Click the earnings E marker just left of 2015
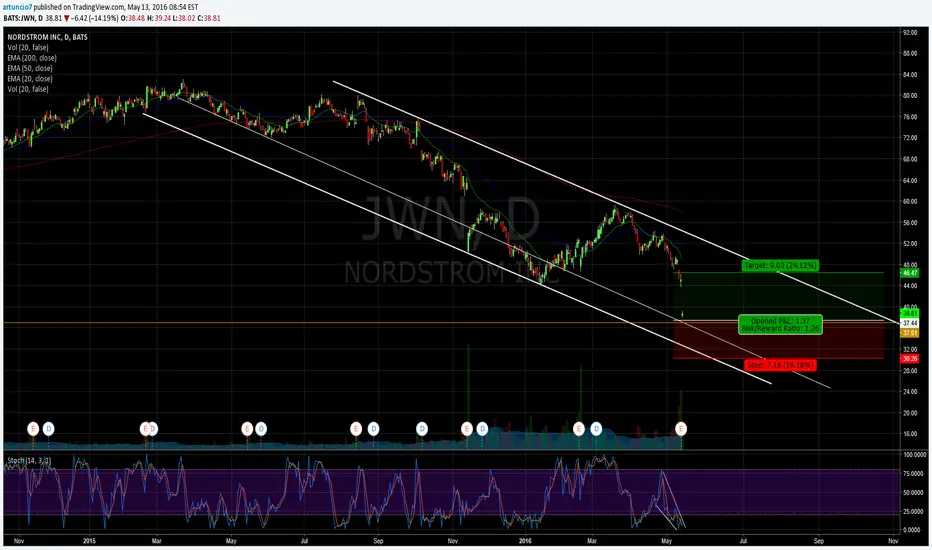Screen dimensions: 932x550 pyautogui.click(x=33, y=428)
